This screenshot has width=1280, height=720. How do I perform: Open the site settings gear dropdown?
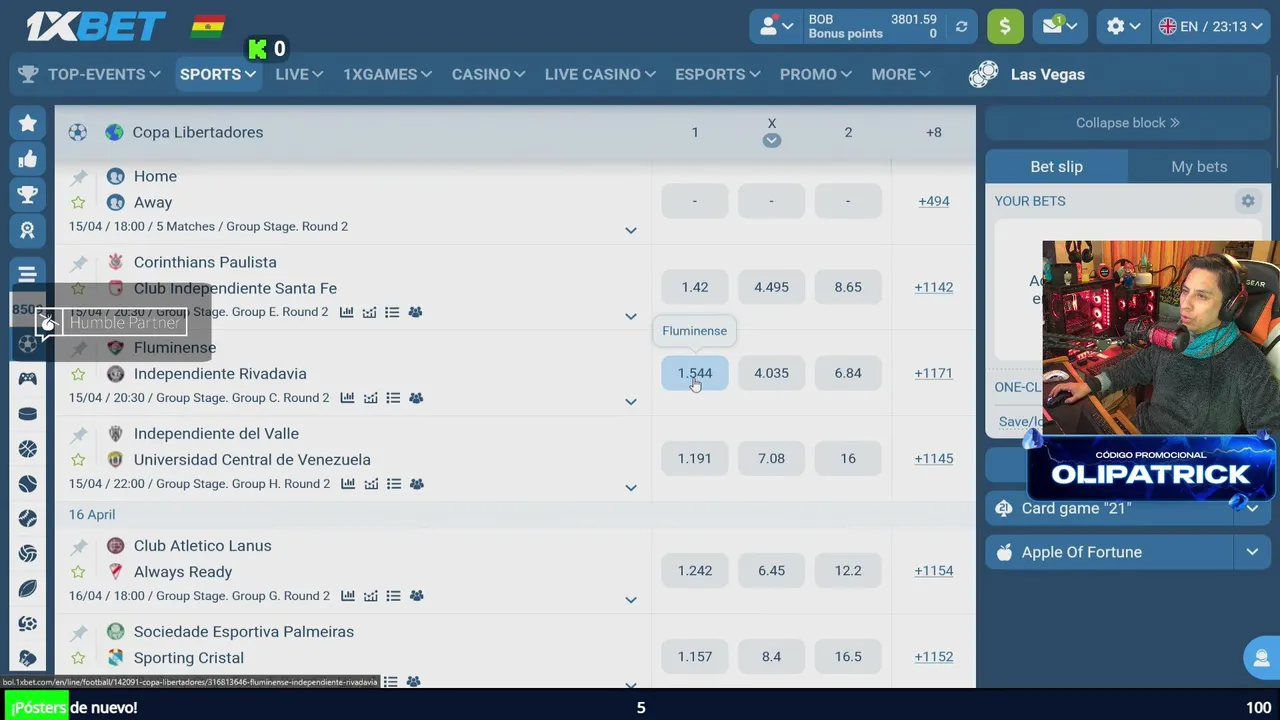1122,27
